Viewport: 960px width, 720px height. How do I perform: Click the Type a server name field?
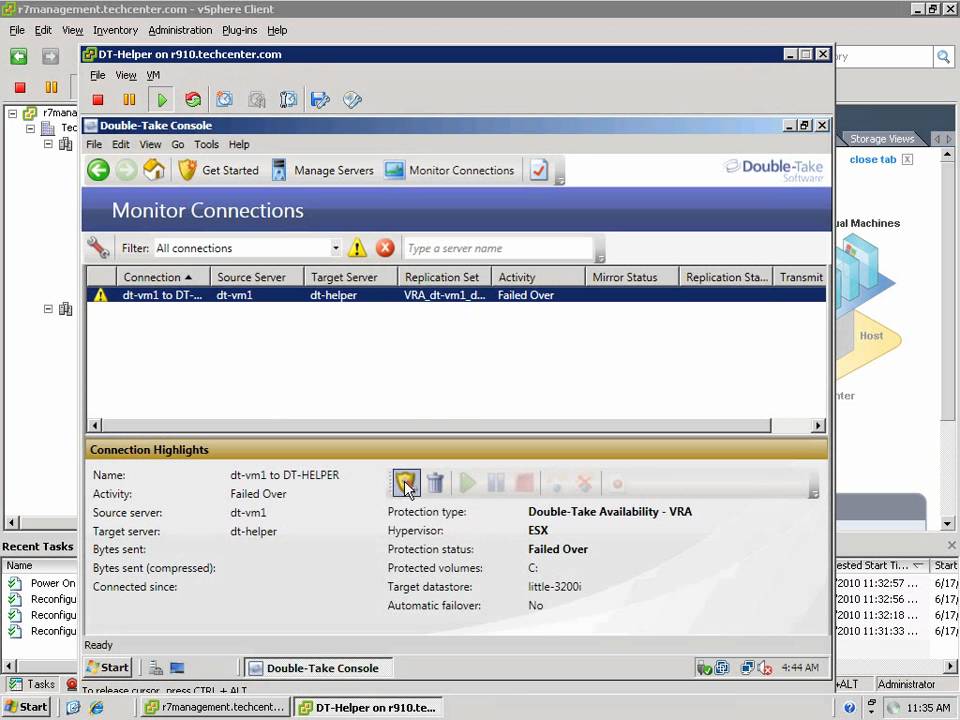point(499,248)
